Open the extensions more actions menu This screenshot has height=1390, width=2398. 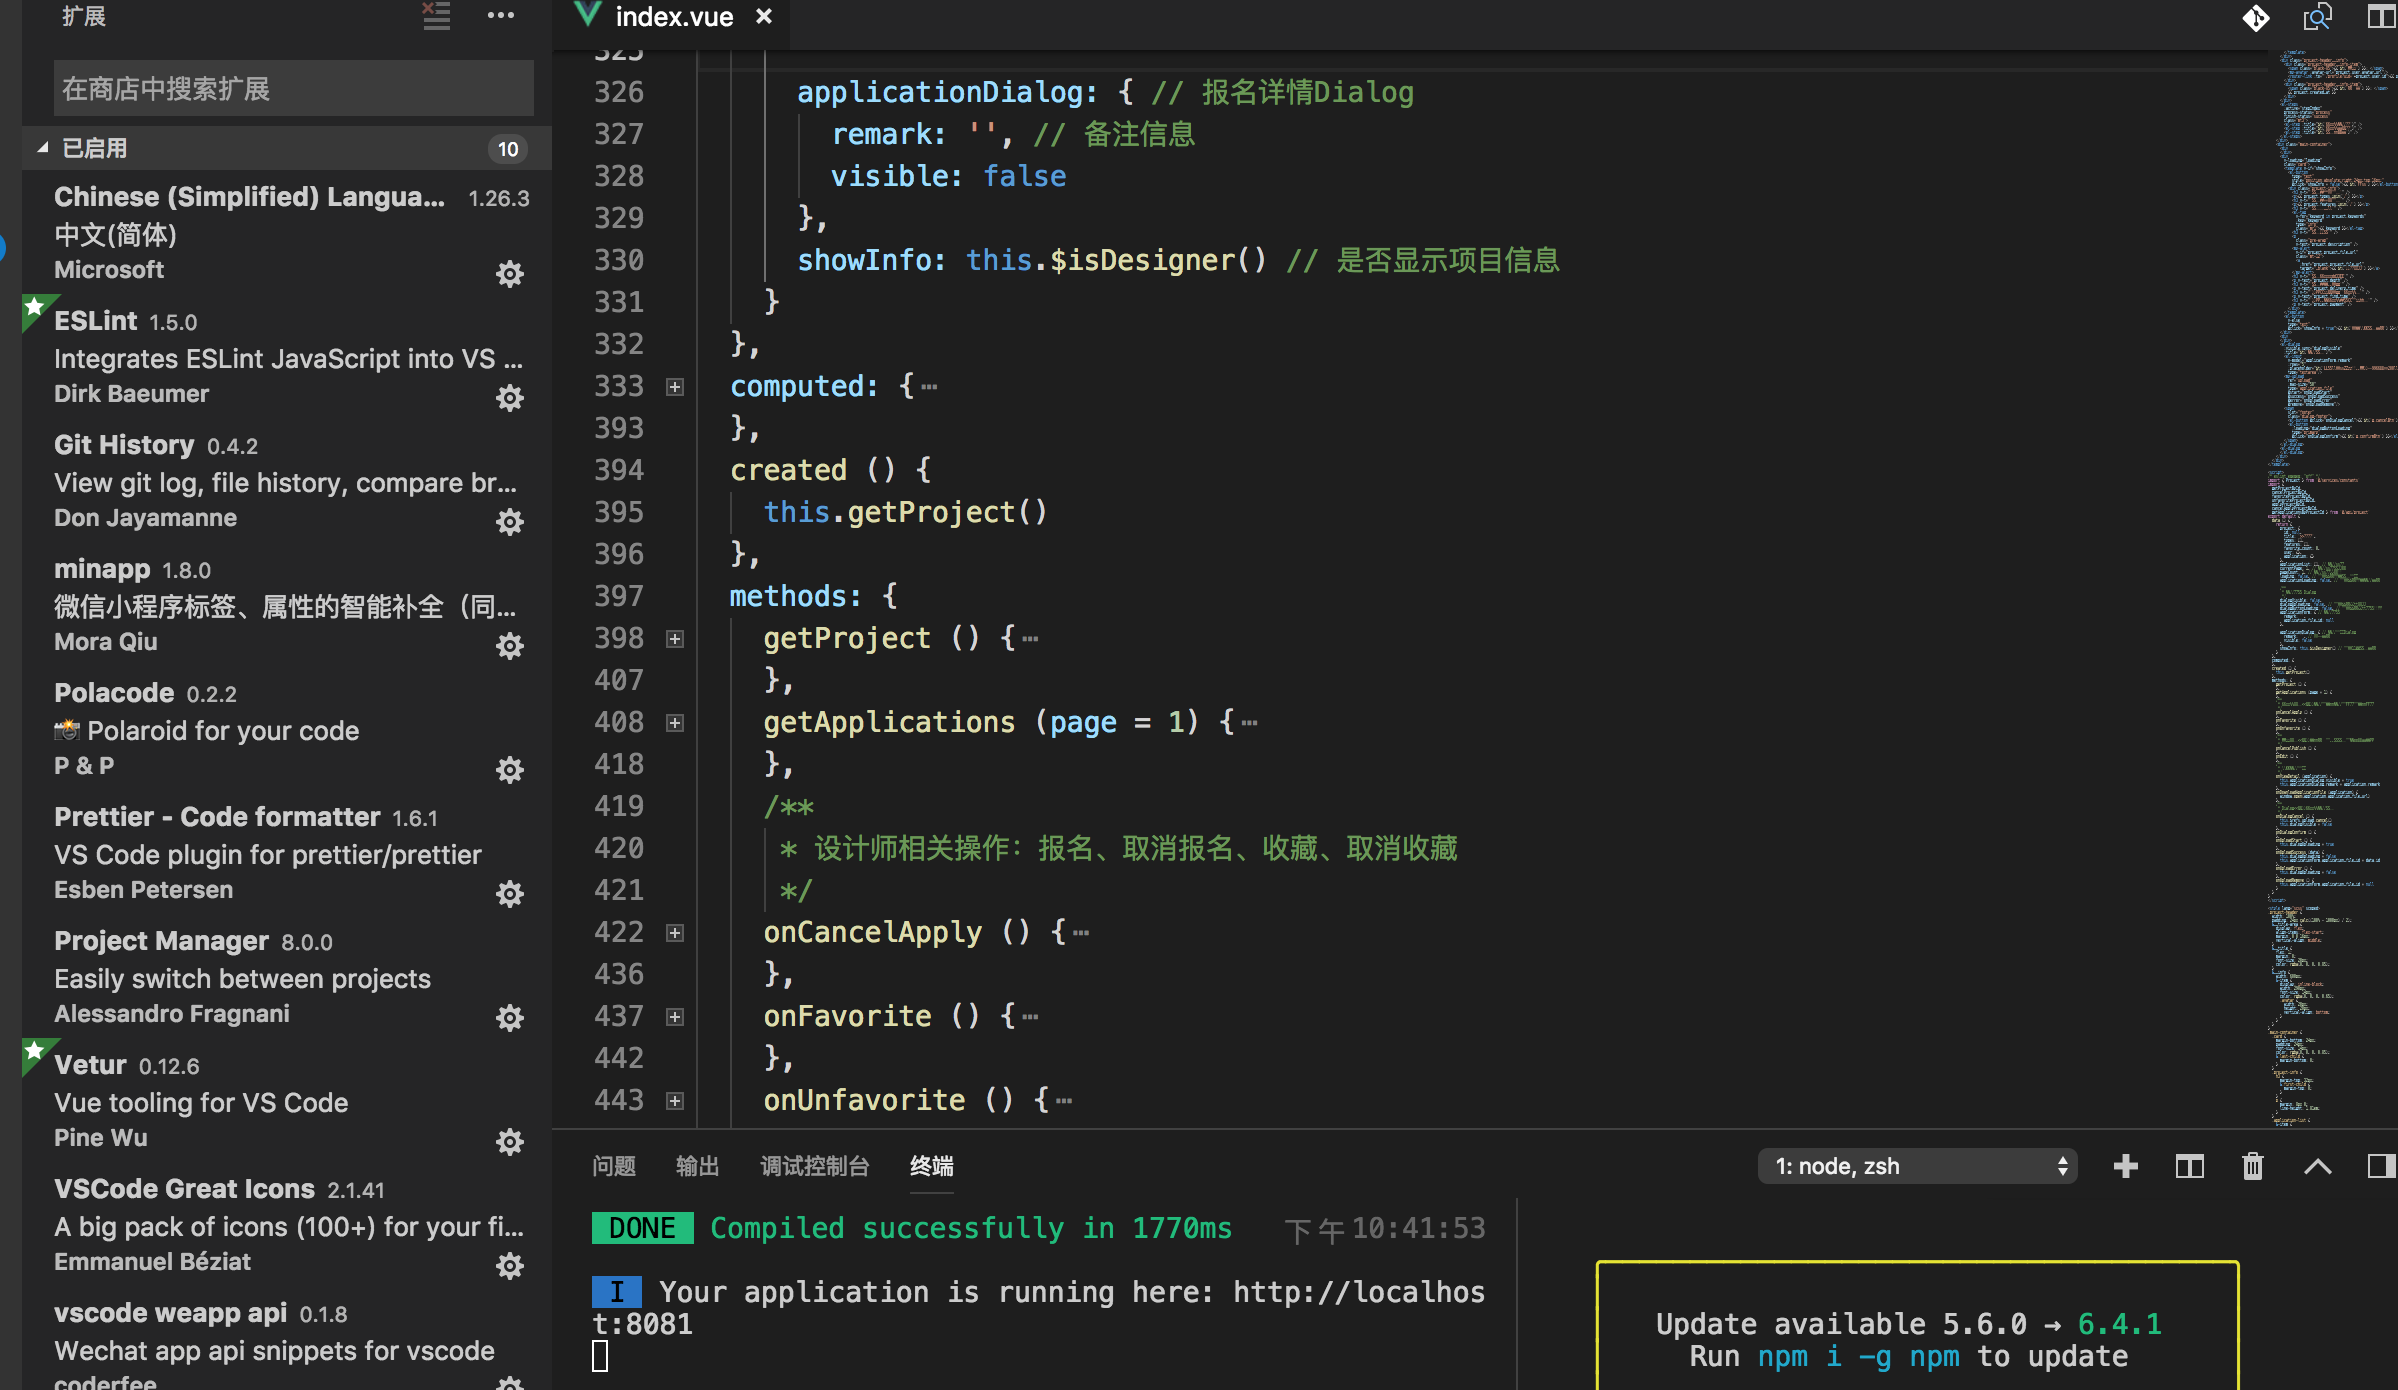coord(501,16)
